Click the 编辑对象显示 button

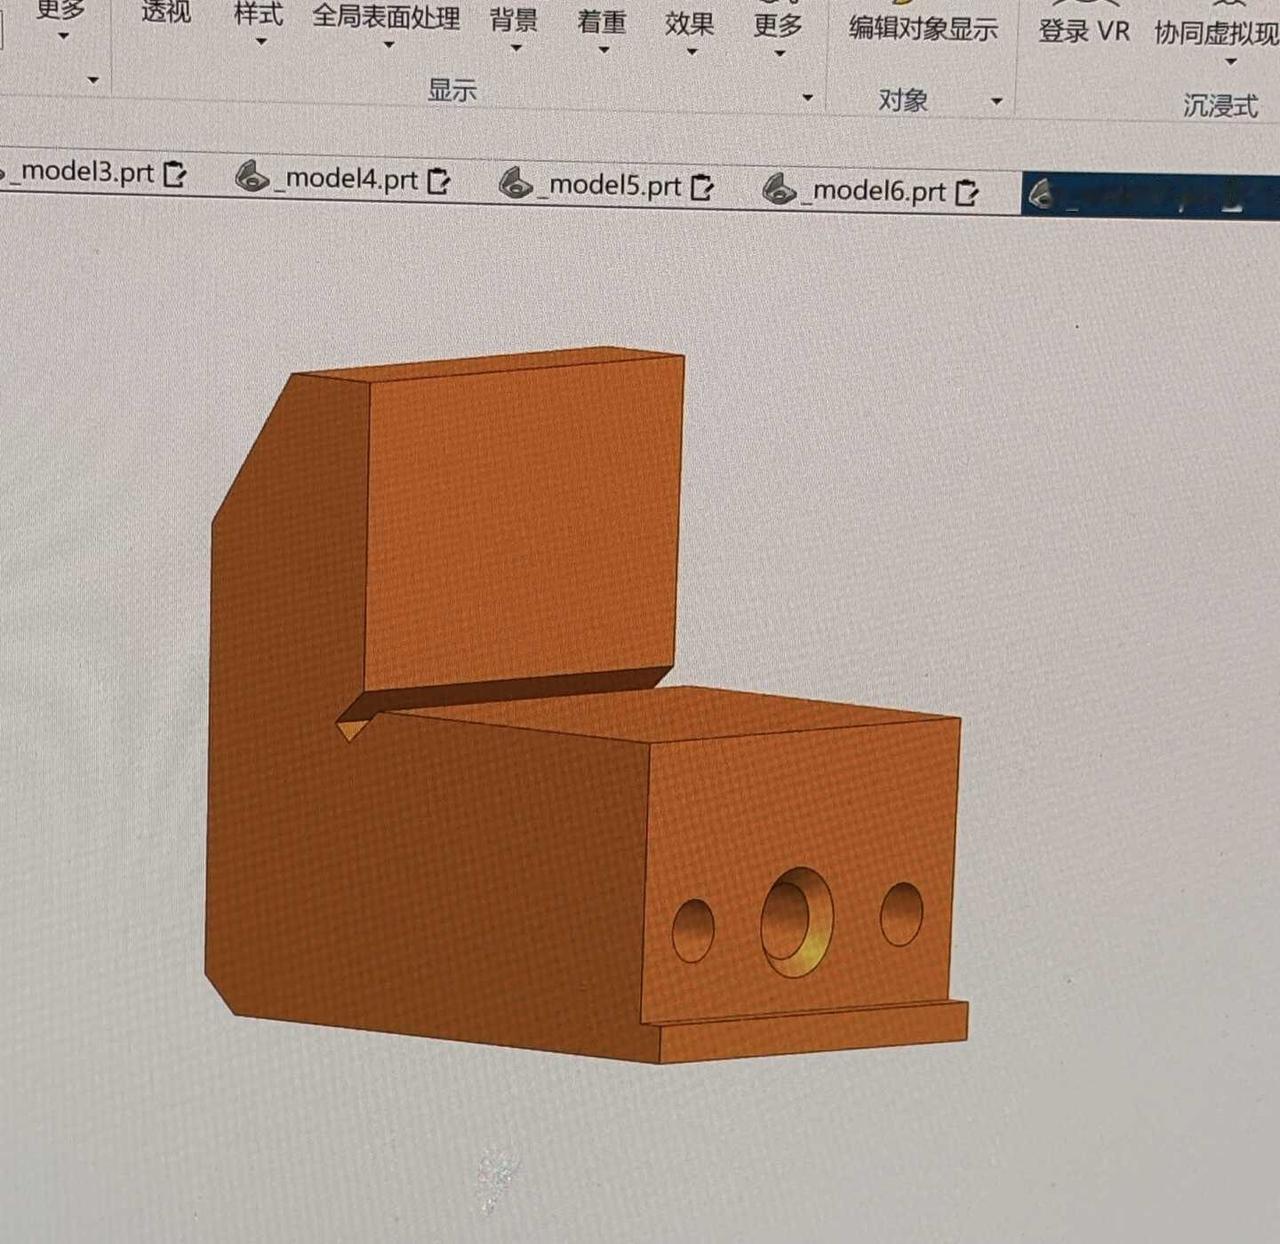923,28
